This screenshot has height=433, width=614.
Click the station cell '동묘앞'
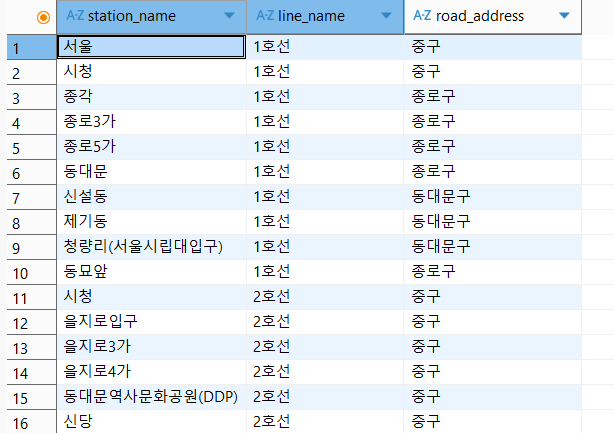152,272
